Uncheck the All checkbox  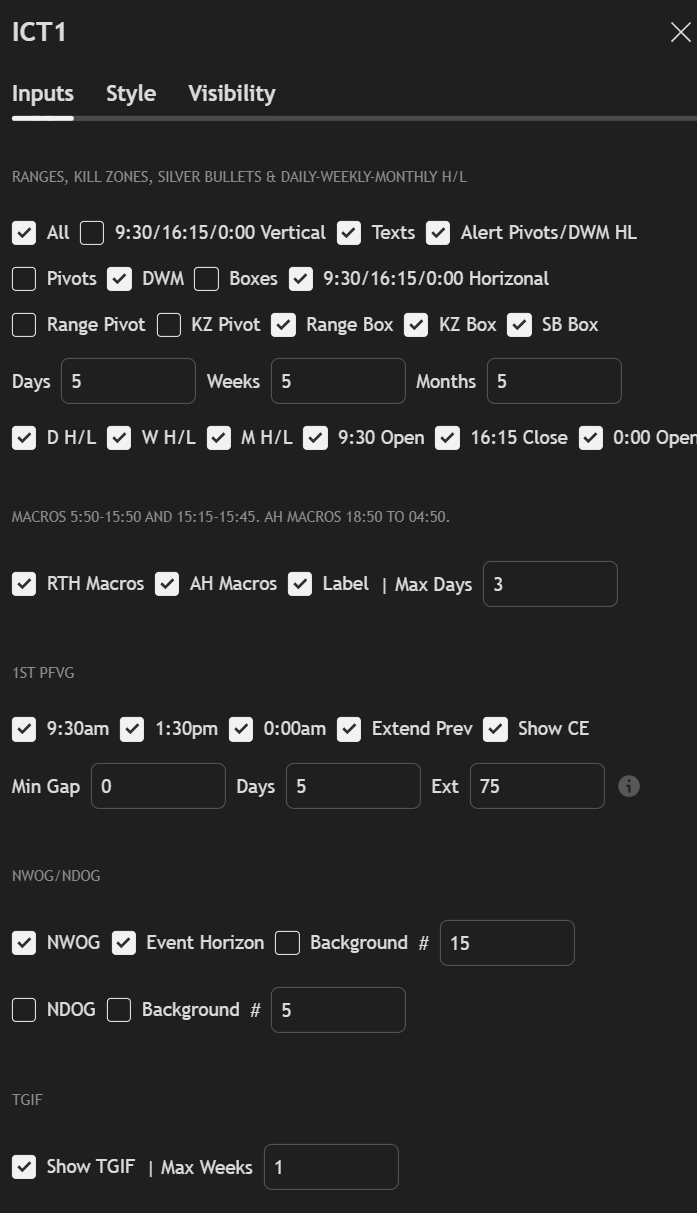coord(24,233)
